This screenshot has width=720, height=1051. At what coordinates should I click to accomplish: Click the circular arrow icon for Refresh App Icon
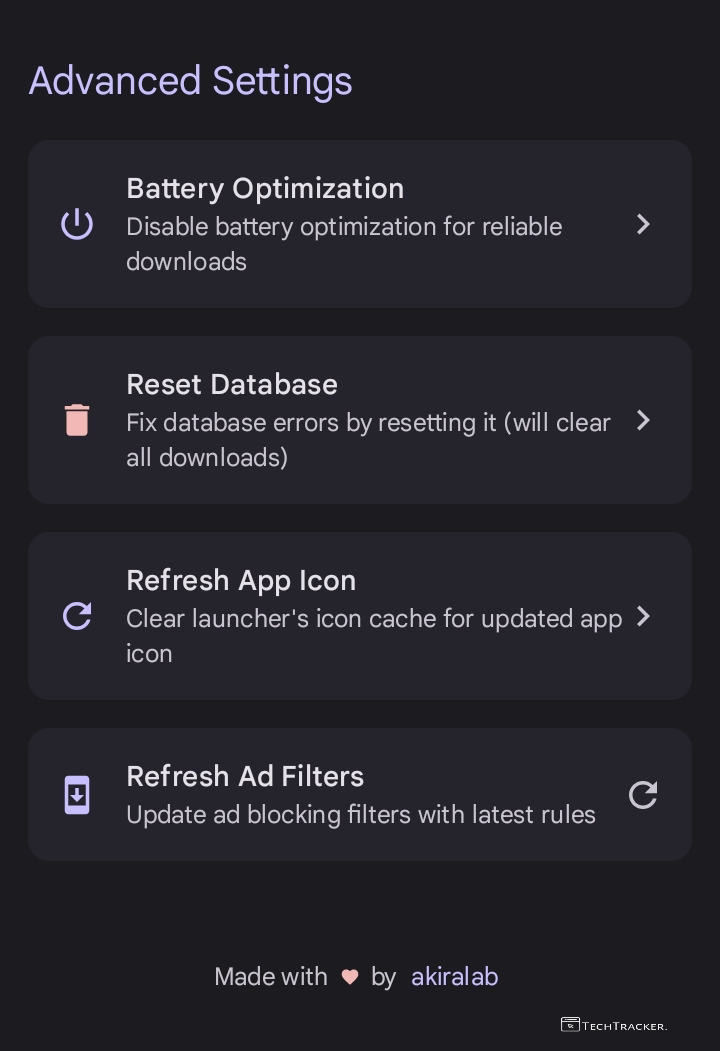(x=77, y=616)
